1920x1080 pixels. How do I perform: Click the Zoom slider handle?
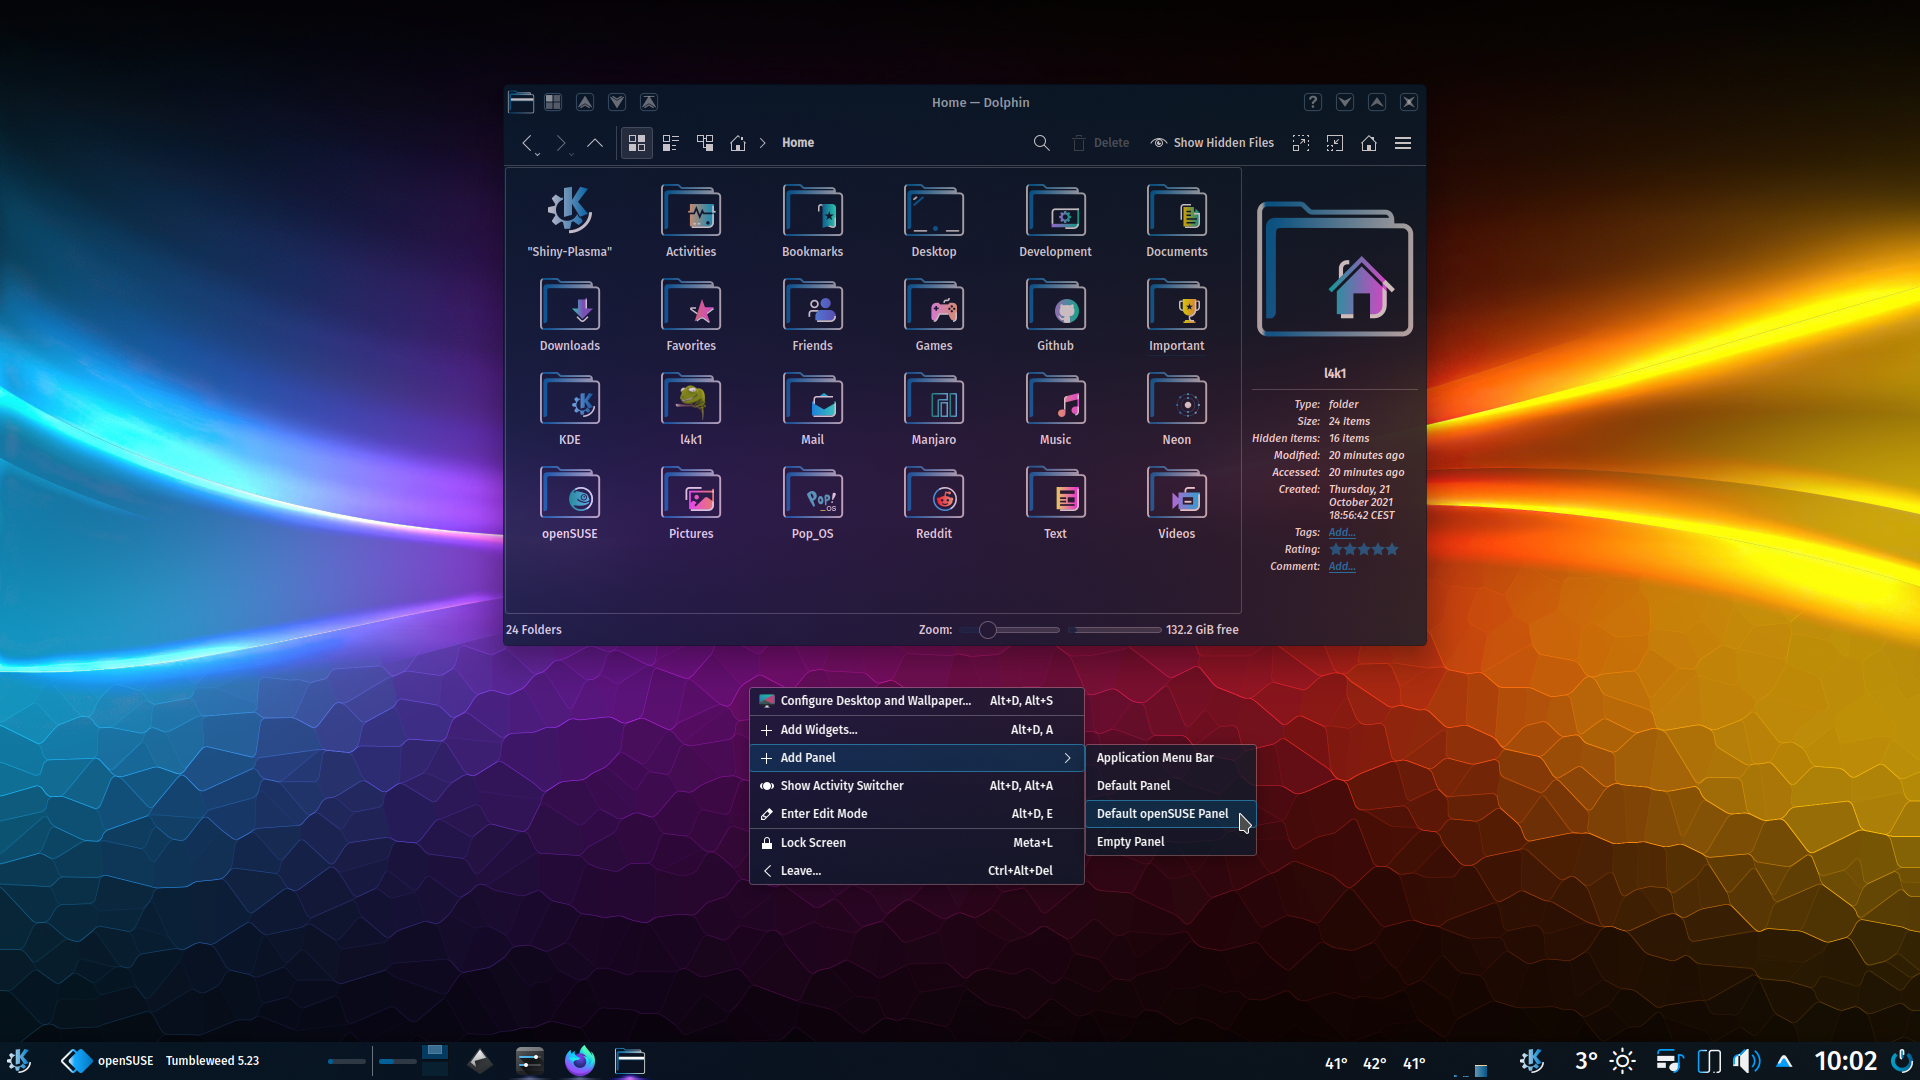coord(987,630)
